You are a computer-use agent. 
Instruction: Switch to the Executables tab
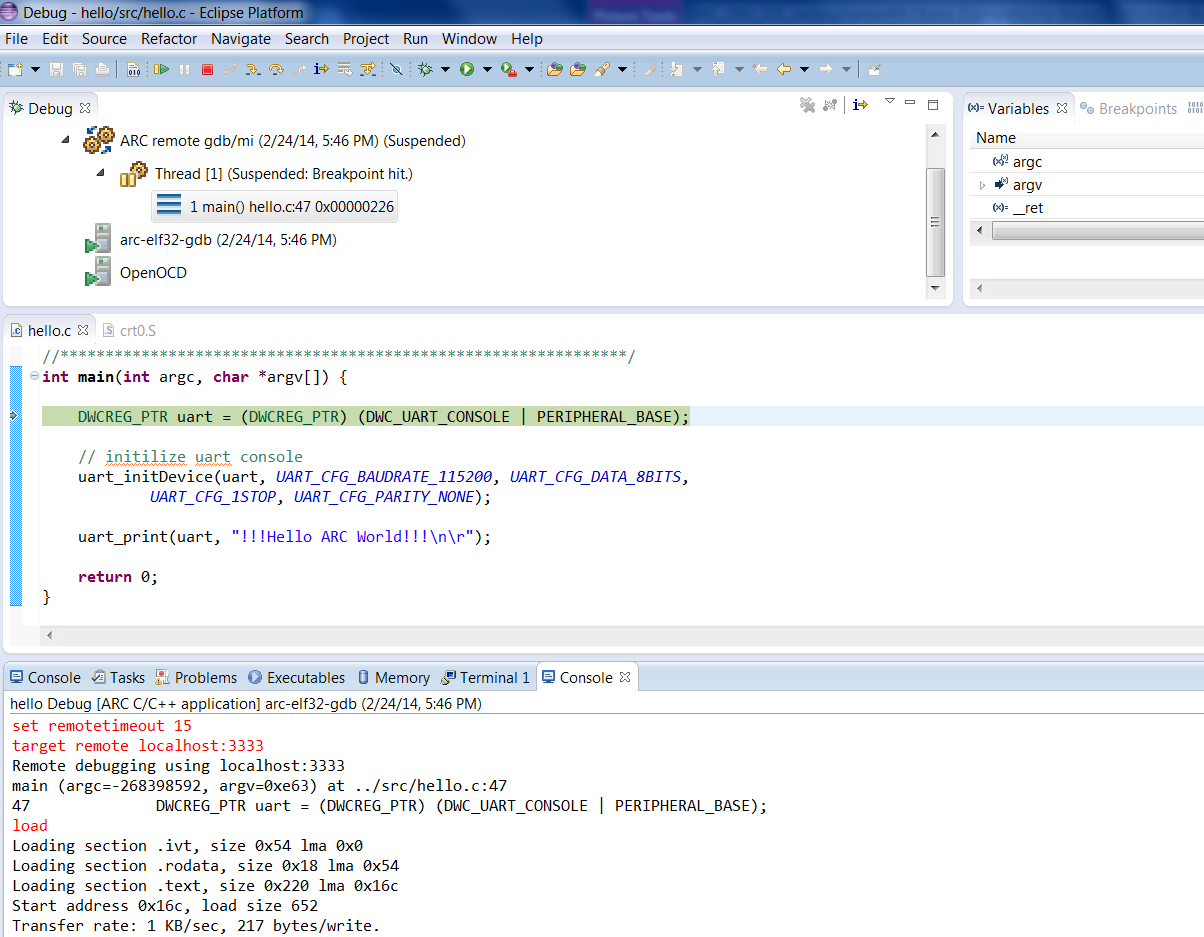(x=297, y=677)
